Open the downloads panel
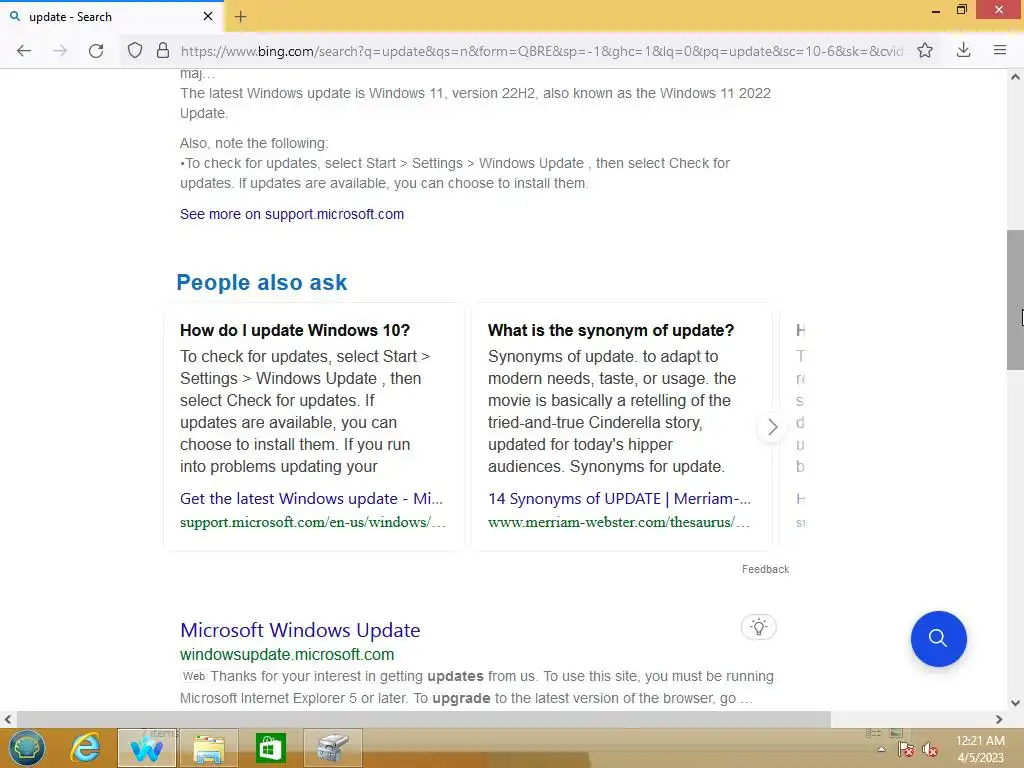Screen dimensions: 1024x768 point(963,50)
